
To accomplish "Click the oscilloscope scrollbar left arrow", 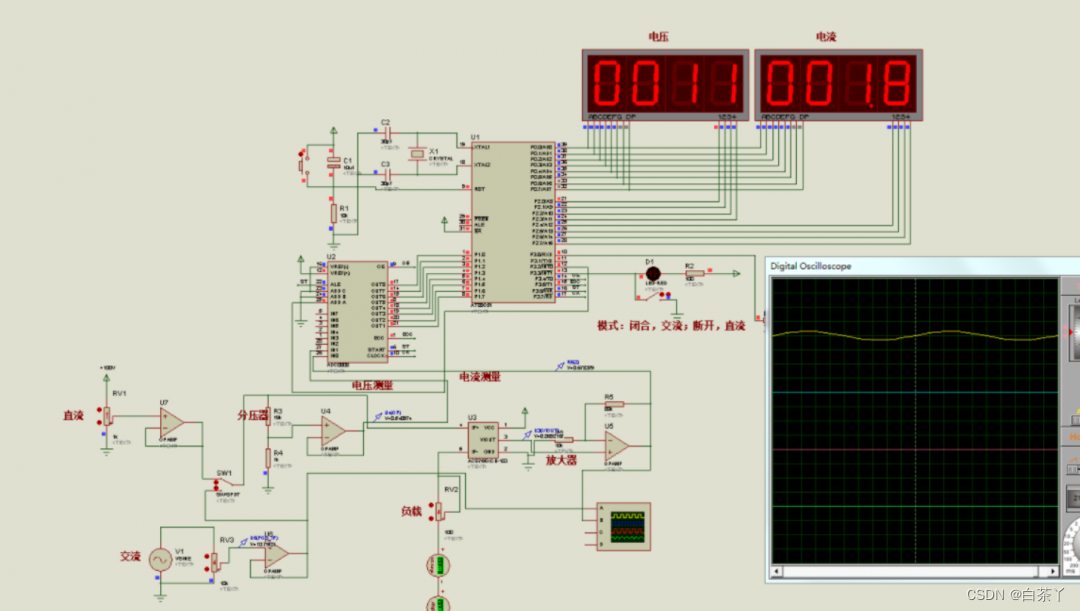I will coord(778,571).
